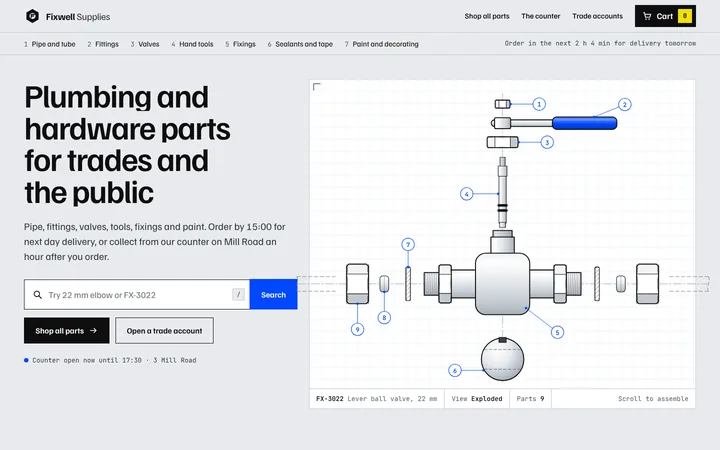Click the blue Search button
The image size is (720, 450).
tap(274, 294)
